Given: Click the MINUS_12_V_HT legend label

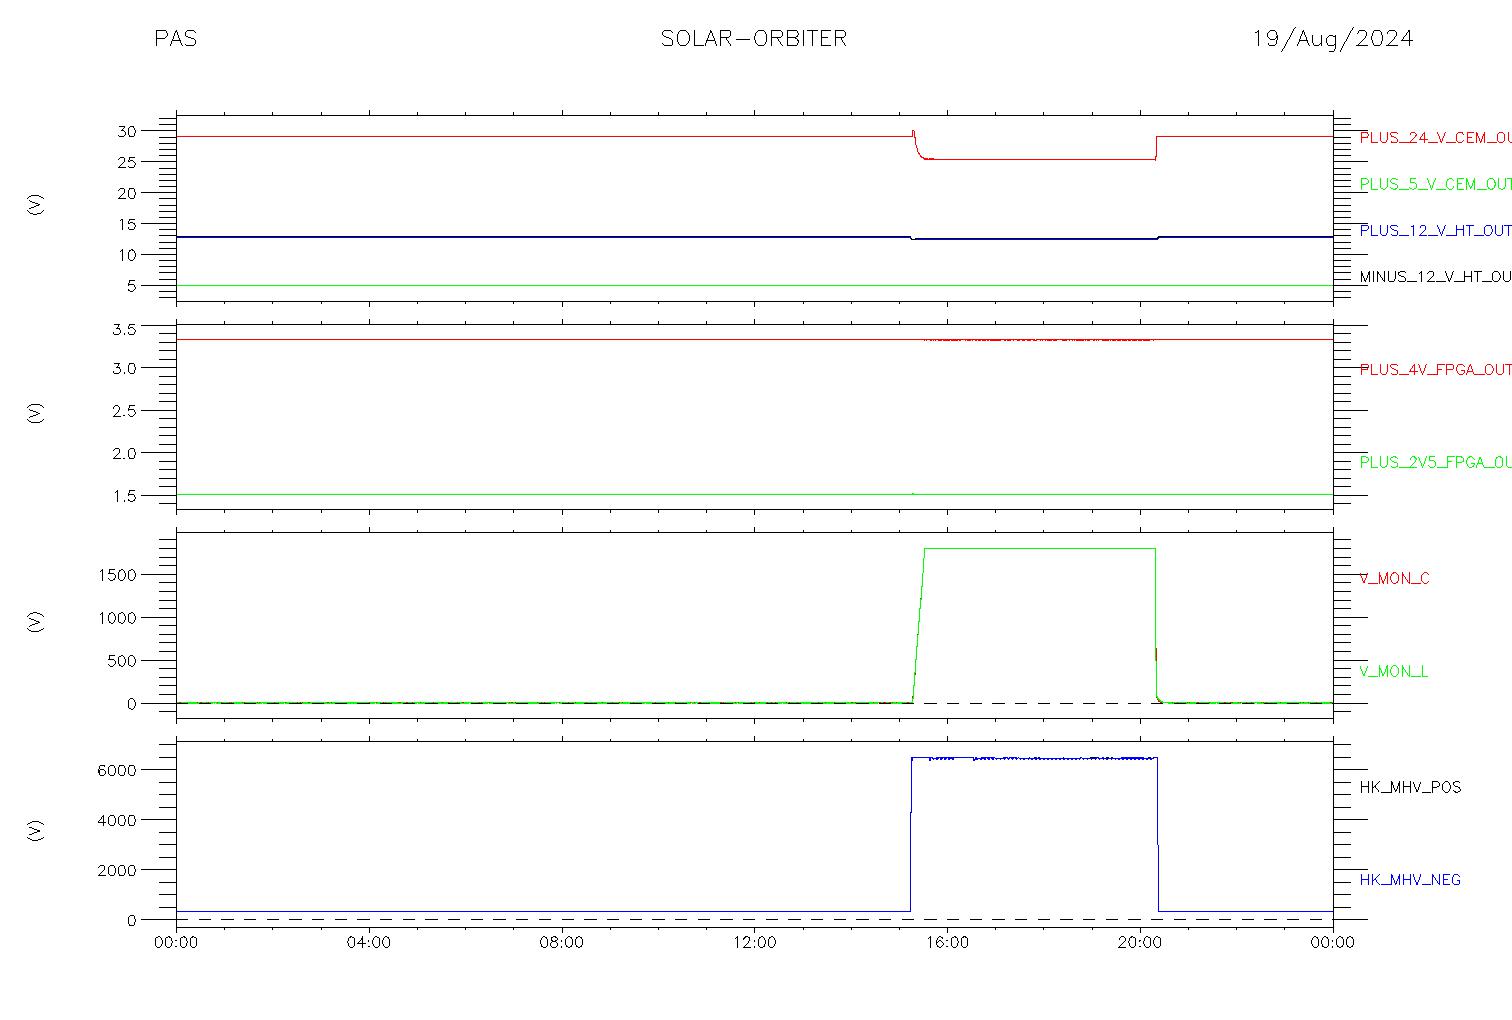Looking at the screenshot, I should [1435, 276].
